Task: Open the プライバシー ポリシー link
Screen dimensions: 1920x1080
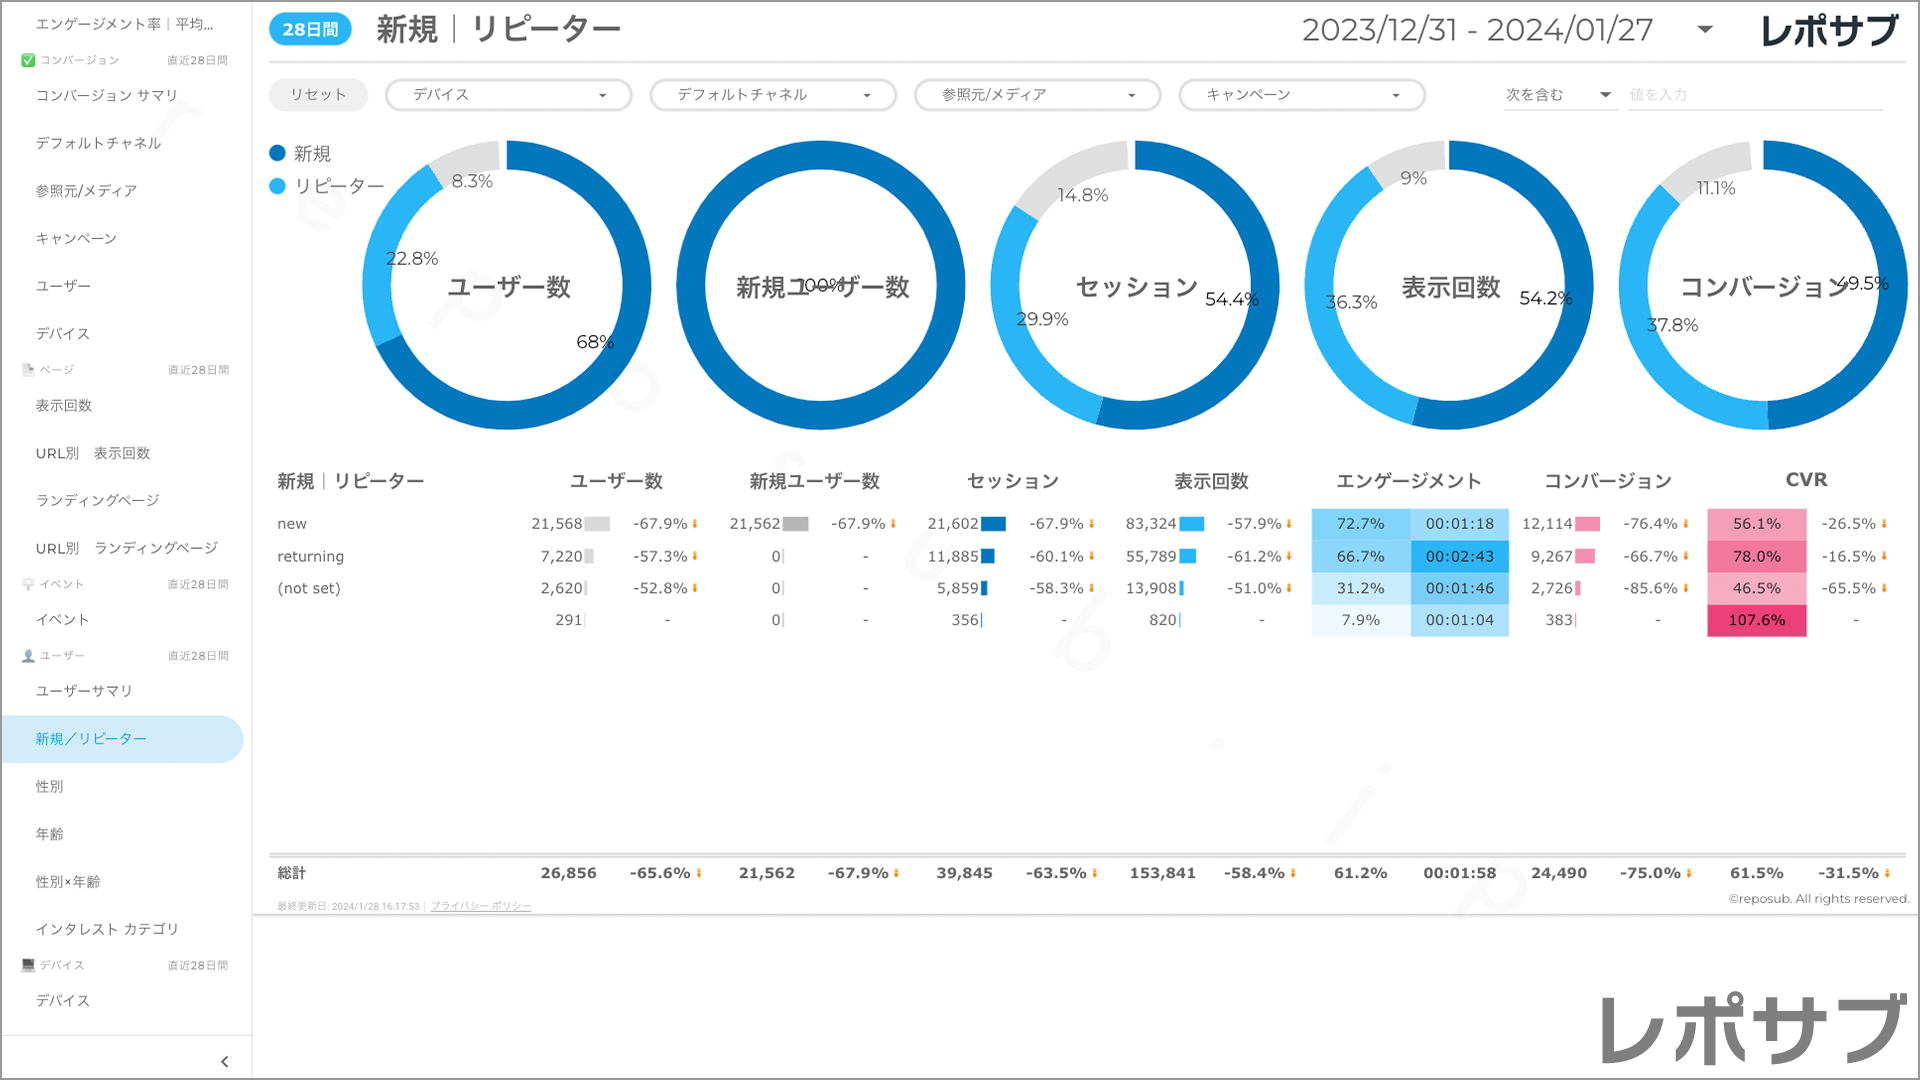Action: tap(481, 906)
